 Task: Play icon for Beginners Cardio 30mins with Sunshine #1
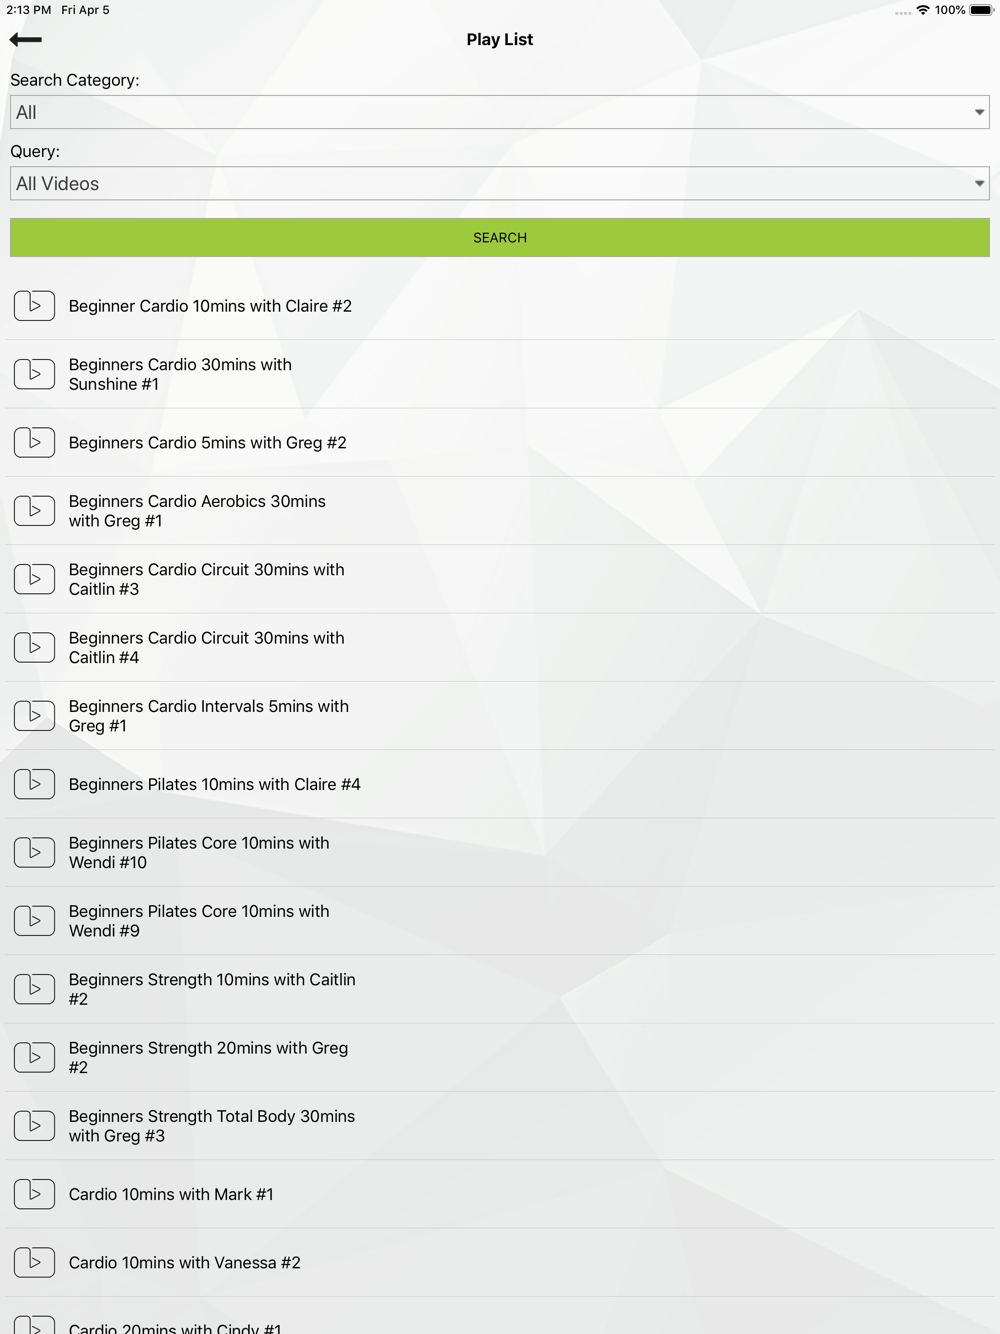click(34, 374)
